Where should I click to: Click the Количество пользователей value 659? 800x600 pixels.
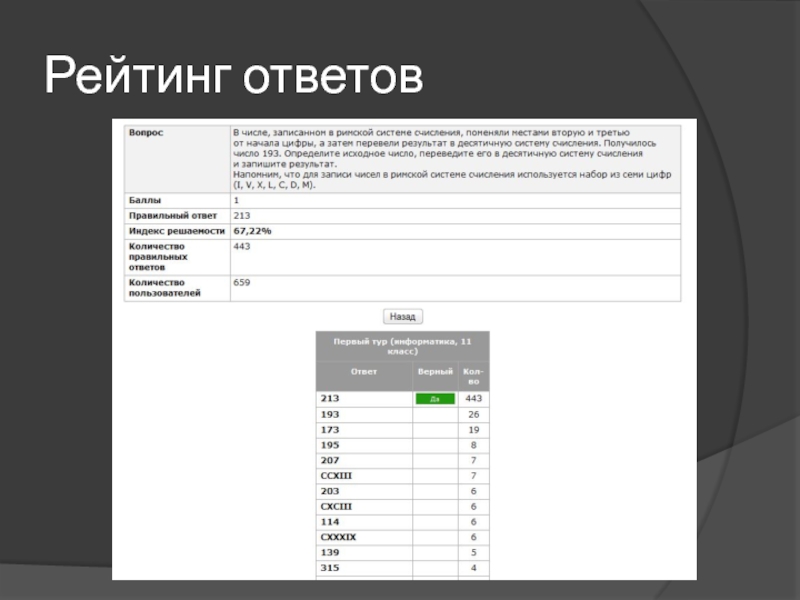pos(242,282)
